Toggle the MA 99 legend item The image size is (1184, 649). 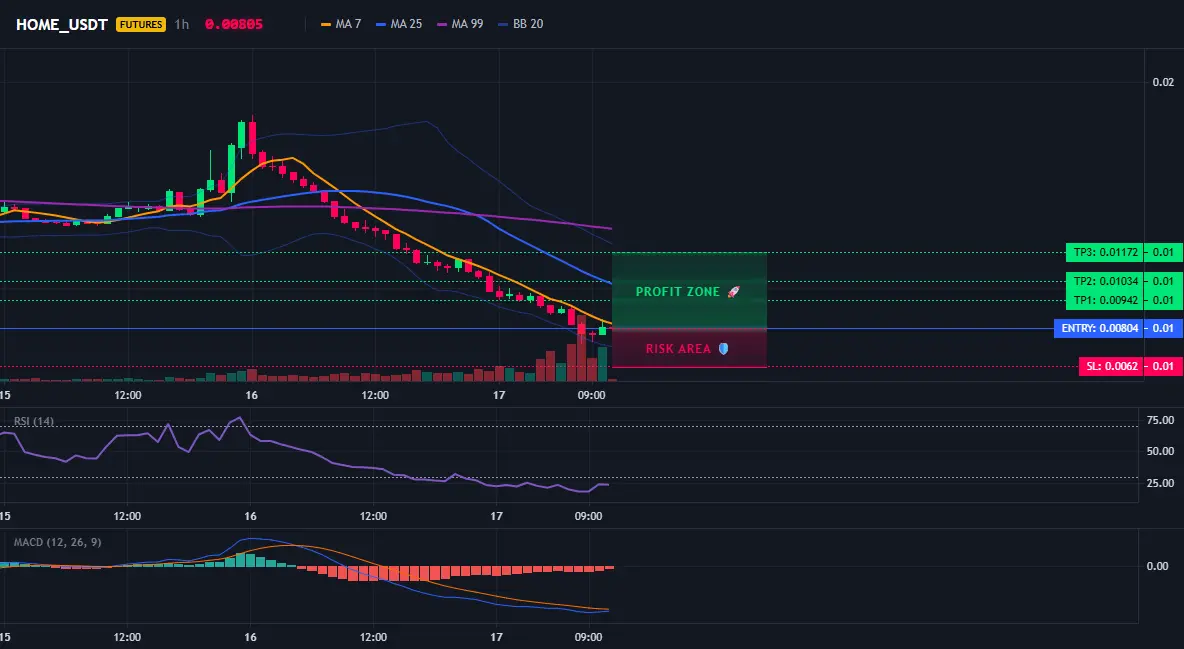[x=460, y=24]
